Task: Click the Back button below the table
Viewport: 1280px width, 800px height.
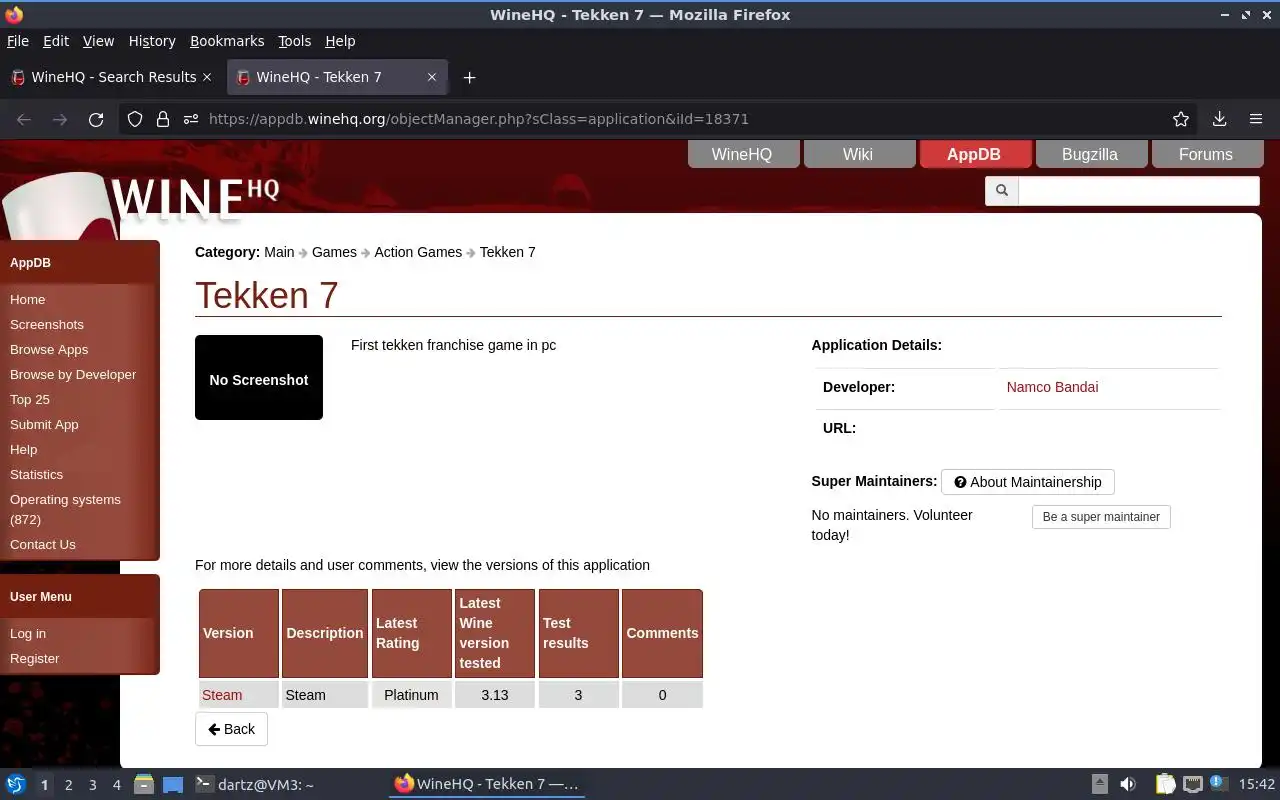Action: click(x=231, y=729)
